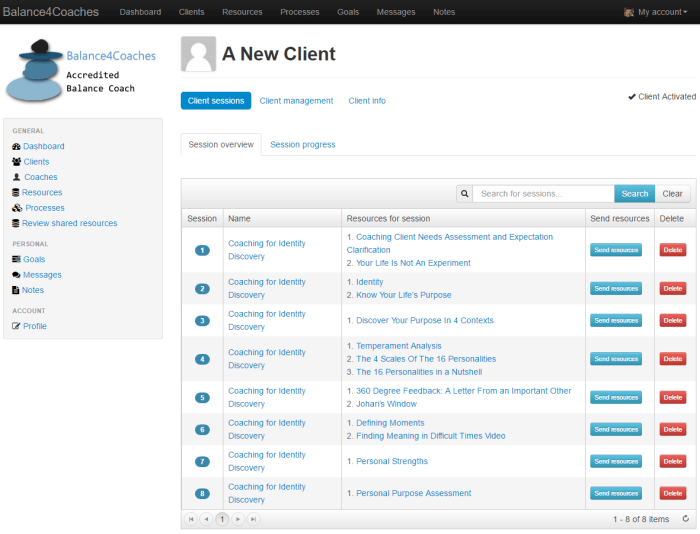This screenshot has width=700, height=534.
Task: Open session 3 Coaching for Identity Discovery
Action: (267, 321)
